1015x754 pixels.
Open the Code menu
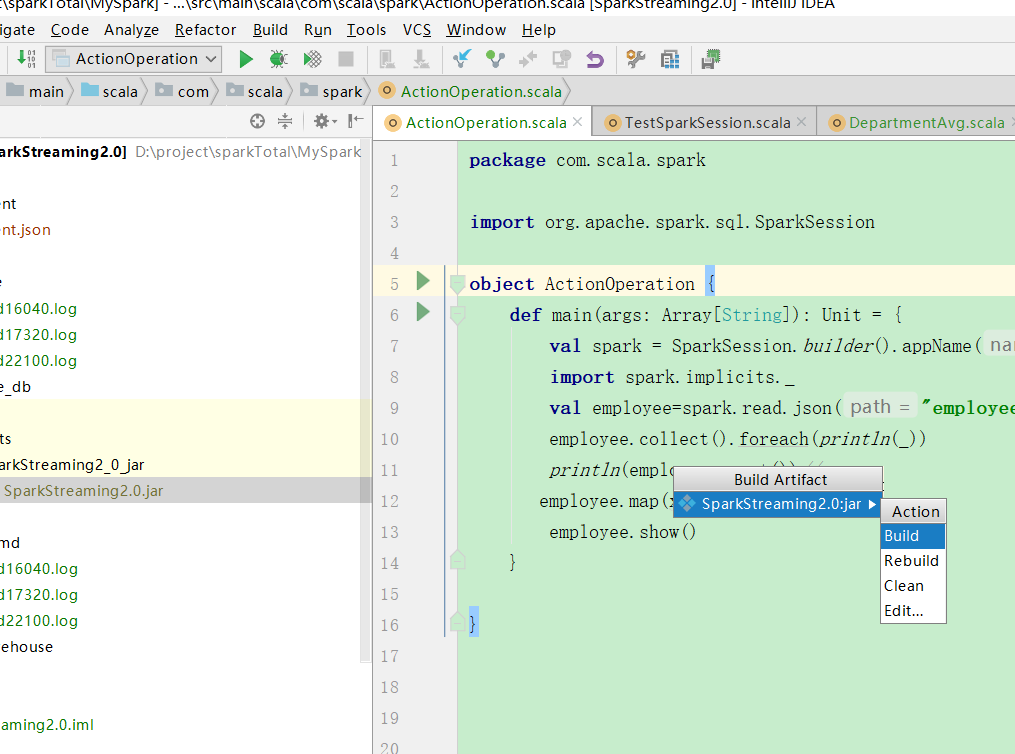click(70, 30)
